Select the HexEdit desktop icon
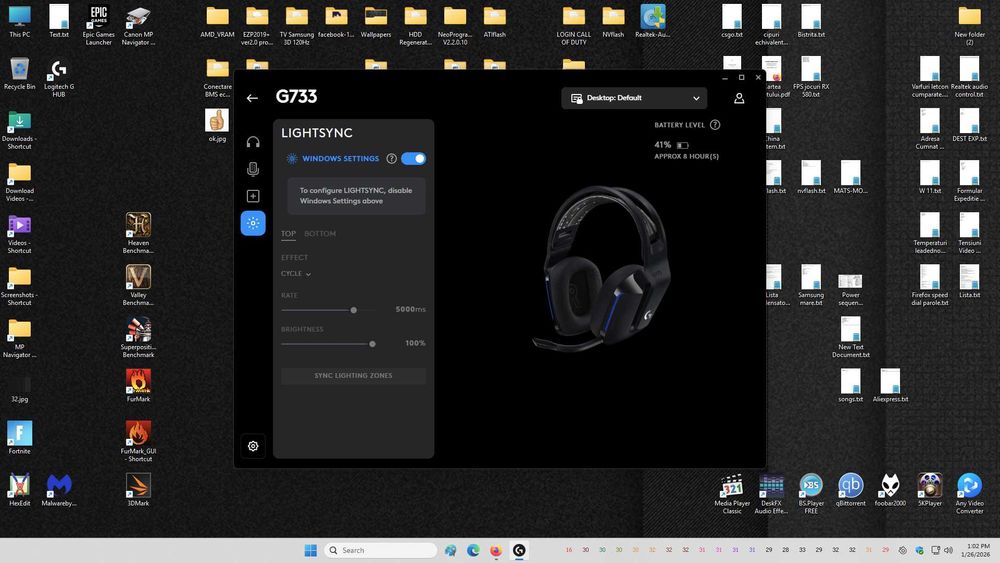Screen dimensions: 1000x563 20,490
